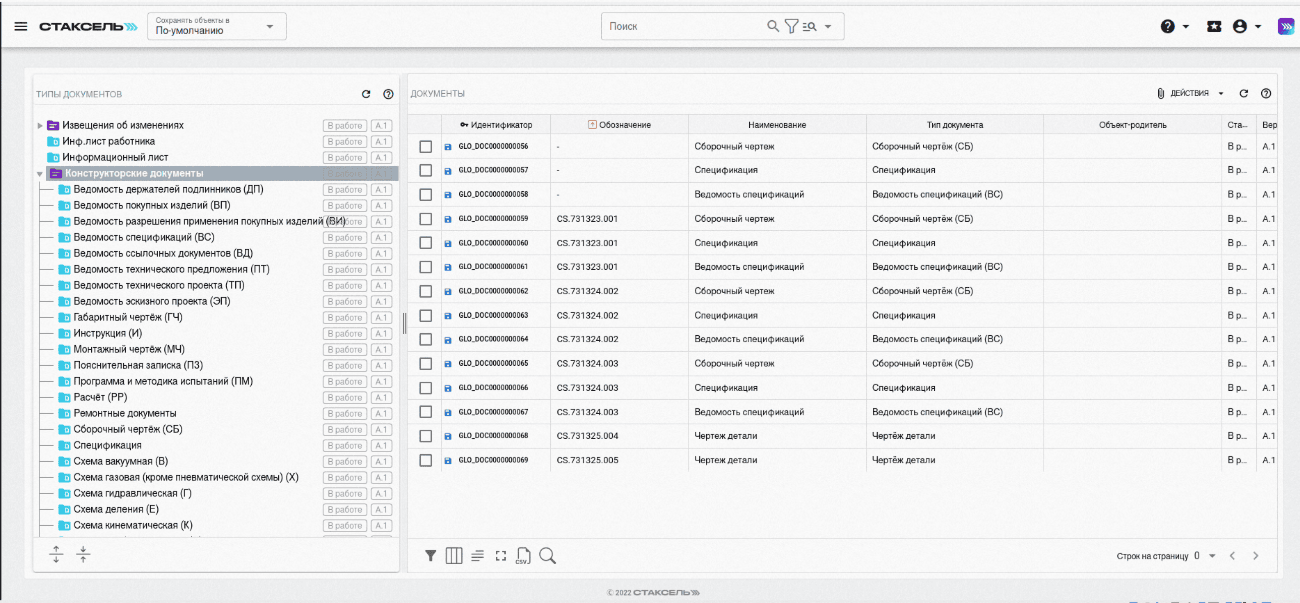Click the CSV export icon

click(523, 556)
